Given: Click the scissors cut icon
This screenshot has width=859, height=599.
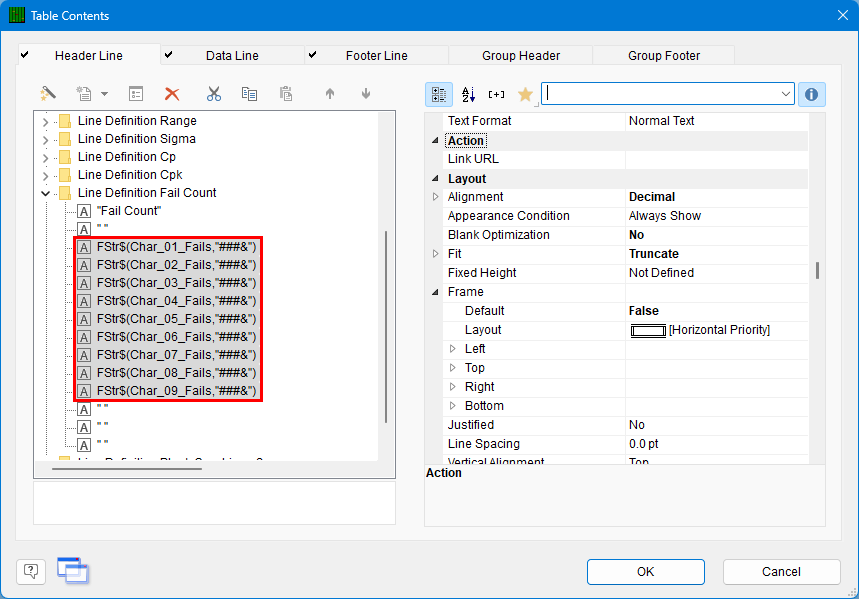Looking at the screenshot, I should pos(214,94).
